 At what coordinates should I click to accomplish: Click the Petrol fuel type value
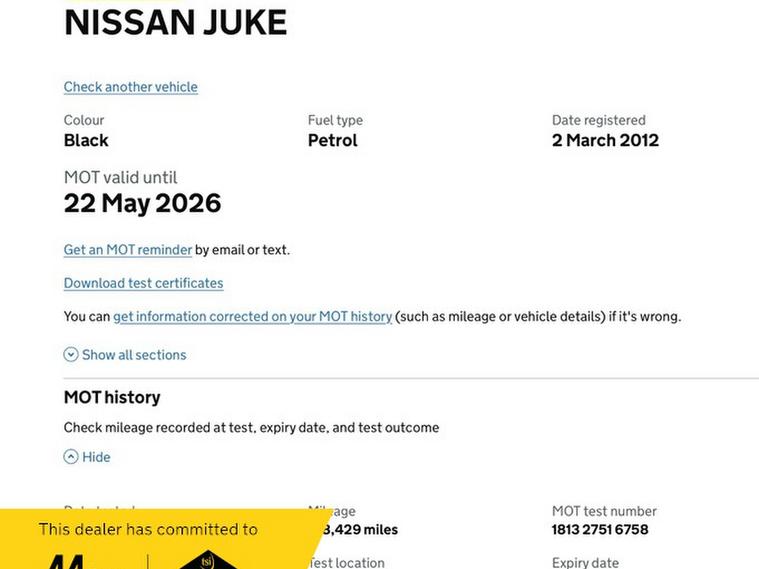[333, 141]
